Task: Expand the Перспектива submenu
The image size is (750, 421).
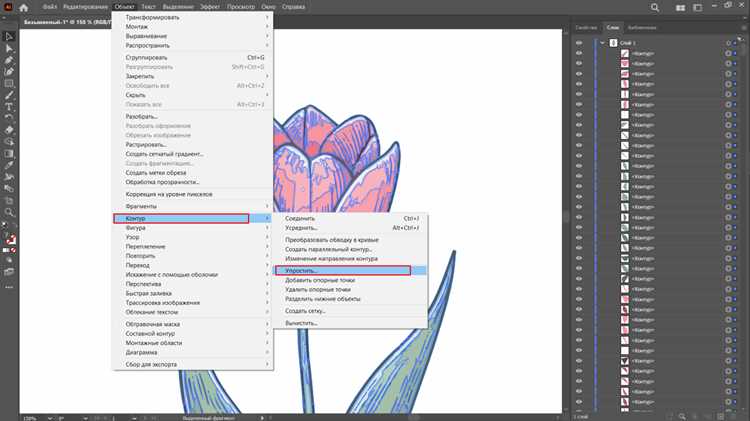Action: pyautogui.click(x=193, y=284)
